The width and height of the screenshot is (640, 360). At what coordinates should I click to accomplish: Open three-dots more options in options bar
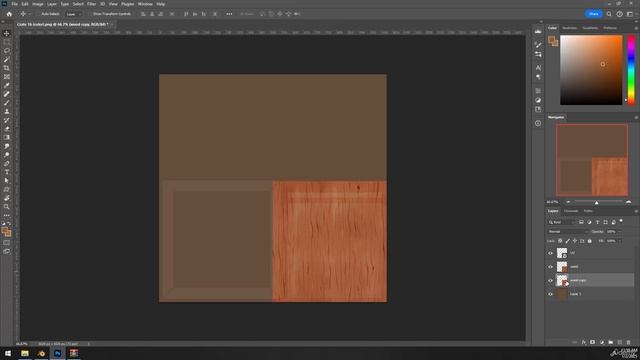pos(229,14)
